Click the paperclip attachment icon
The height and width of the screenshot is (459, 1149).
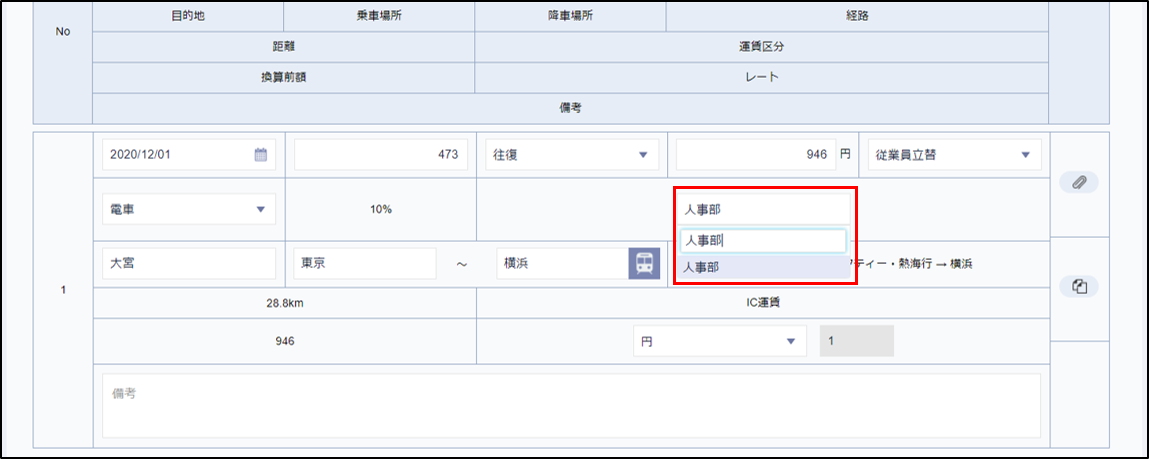click(x=1078, y=182)
